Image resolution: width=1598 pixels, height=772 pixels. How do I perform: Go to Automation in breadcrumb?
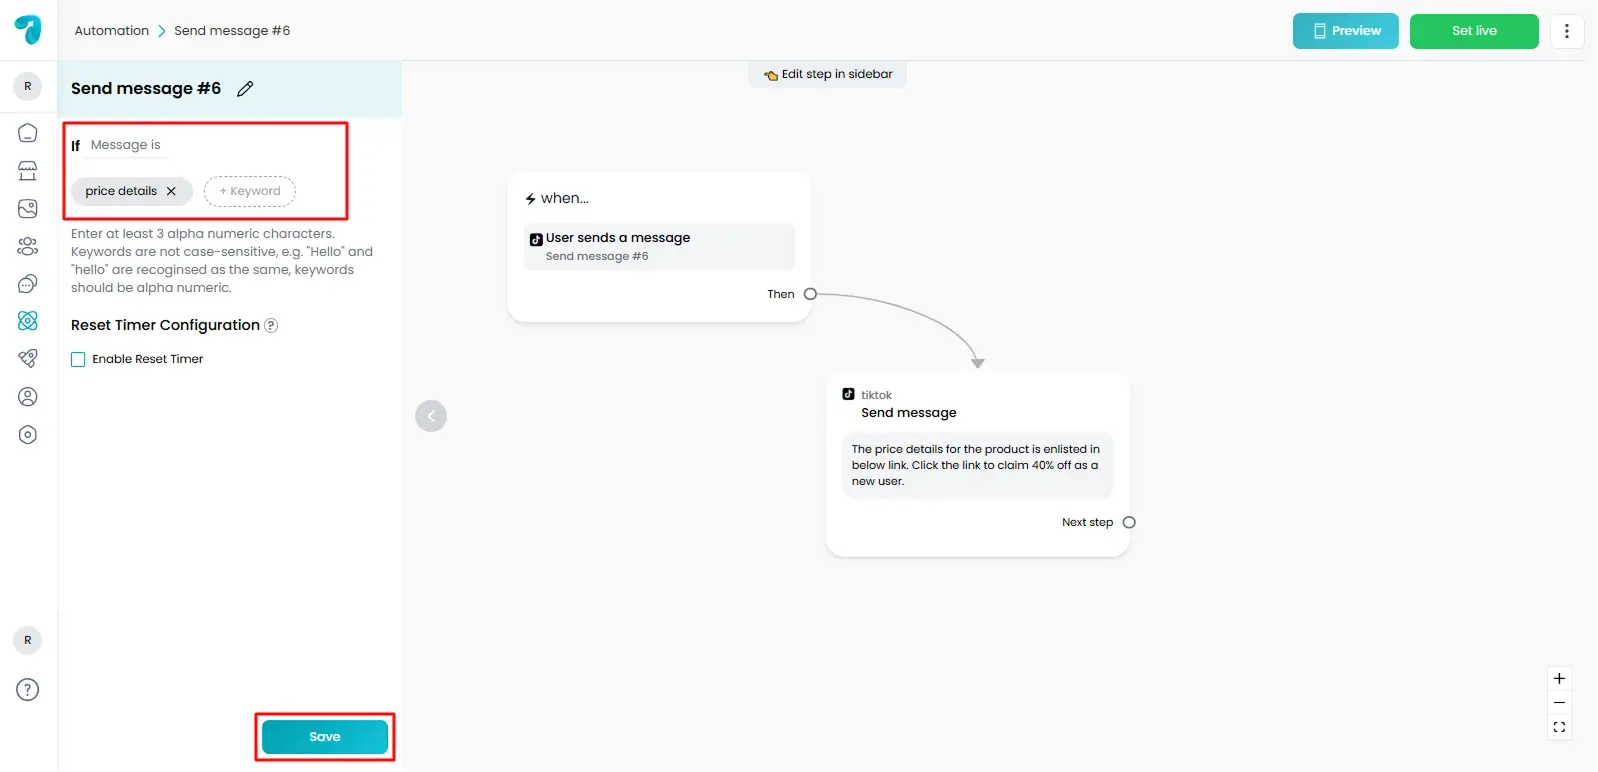click(x=111, y=31)
